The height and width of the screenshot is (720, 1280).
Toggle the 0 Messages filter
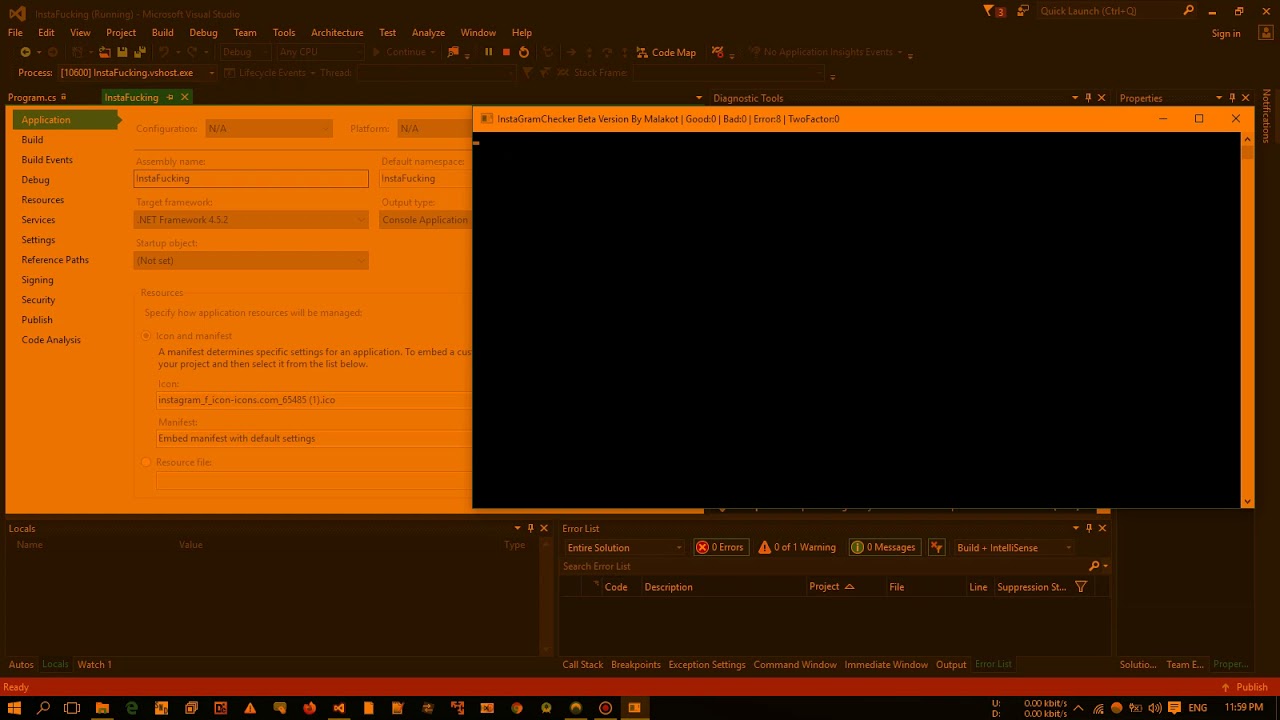click(x=884, y=547)
